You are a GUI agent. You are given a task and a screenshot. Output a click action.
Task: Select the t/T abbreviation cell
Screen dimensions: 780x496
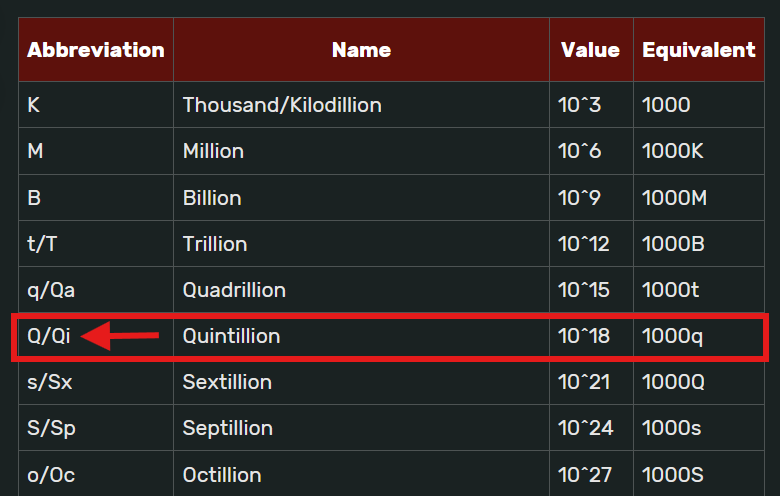pyautogui.click(x=44, y=244)
